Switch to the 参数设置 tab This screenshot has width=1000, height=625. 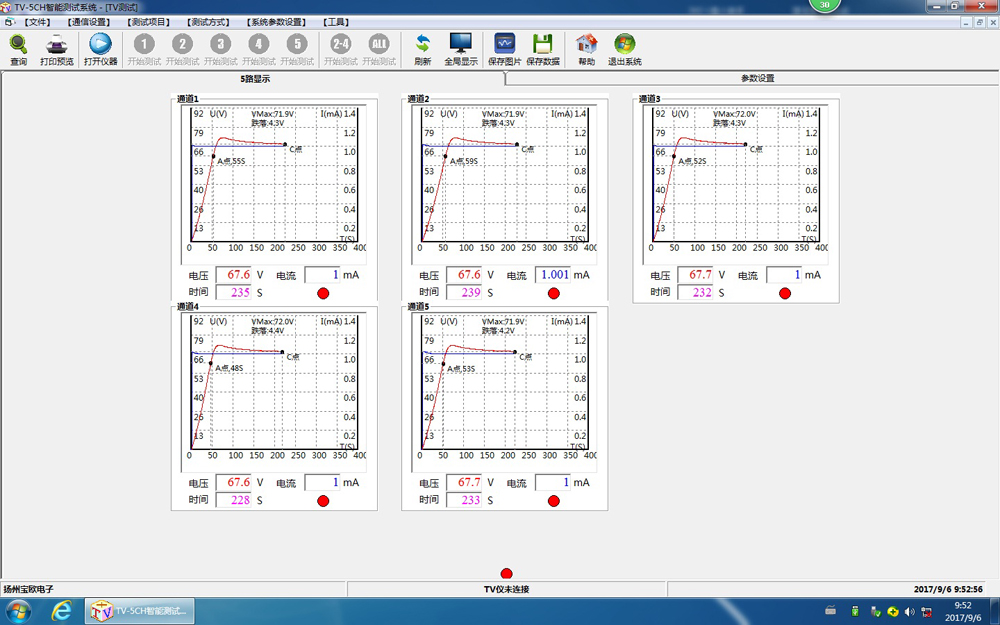click(757, 78)
